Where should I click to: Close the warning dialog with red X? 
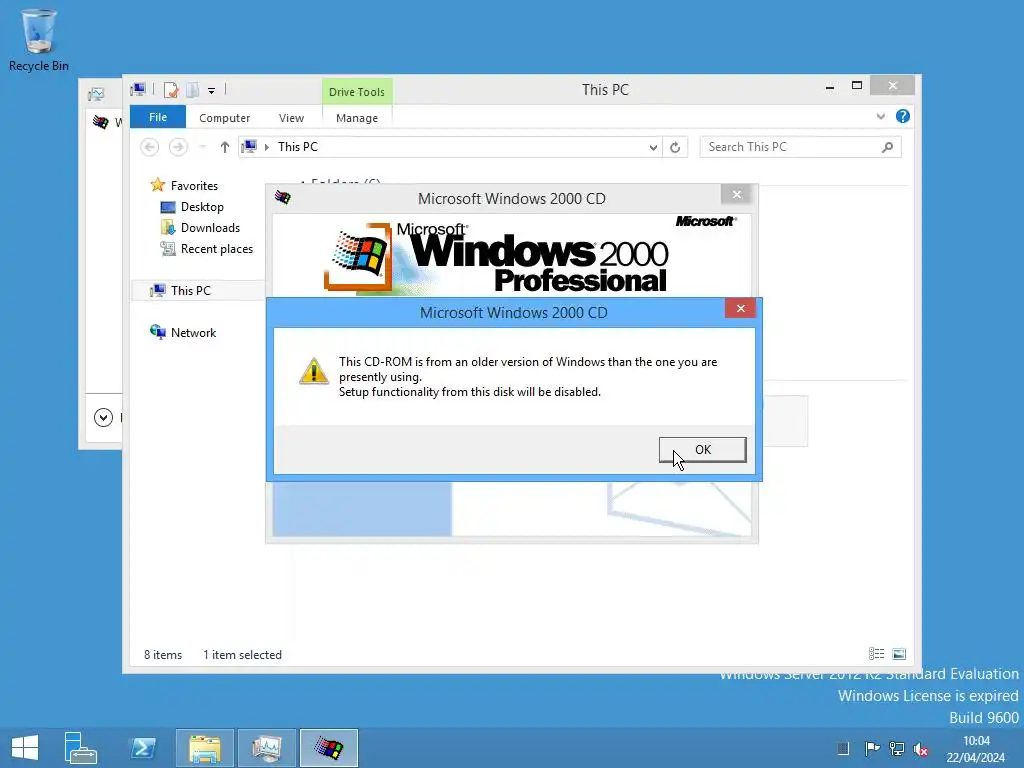(x=740, y=308)
